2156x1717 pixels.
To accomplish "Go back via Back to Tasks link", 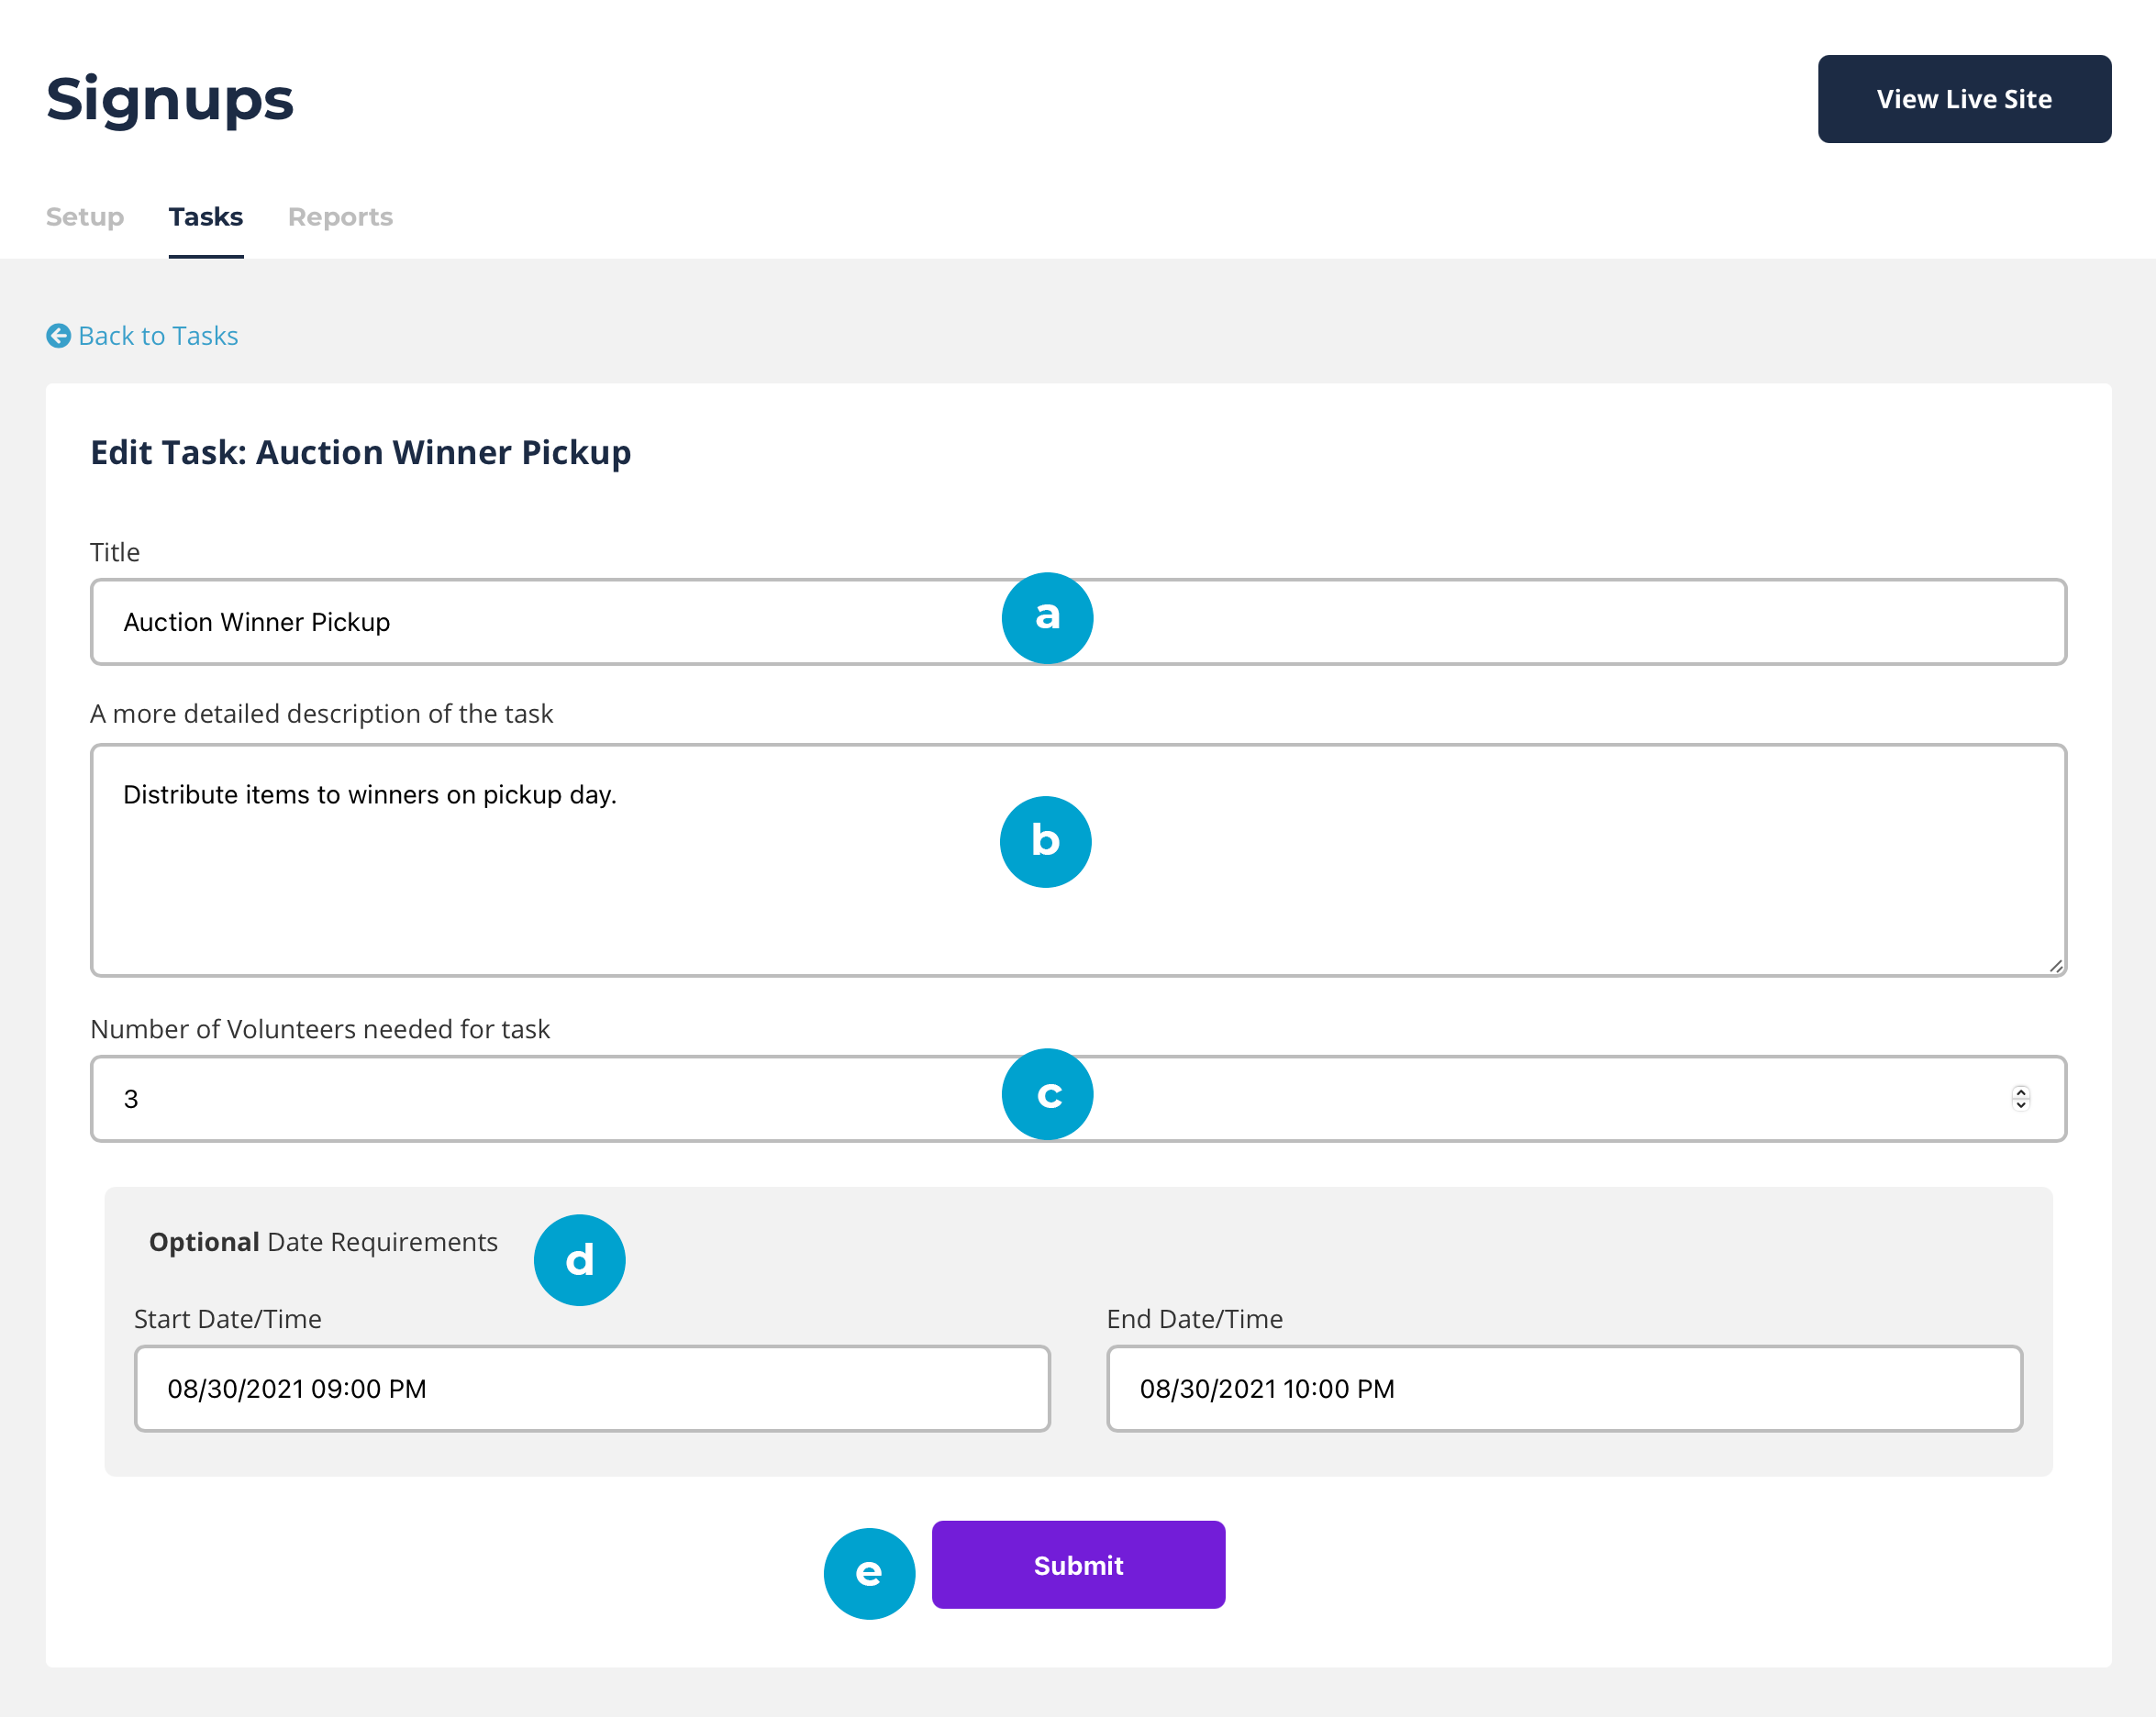I will point(158,336).
